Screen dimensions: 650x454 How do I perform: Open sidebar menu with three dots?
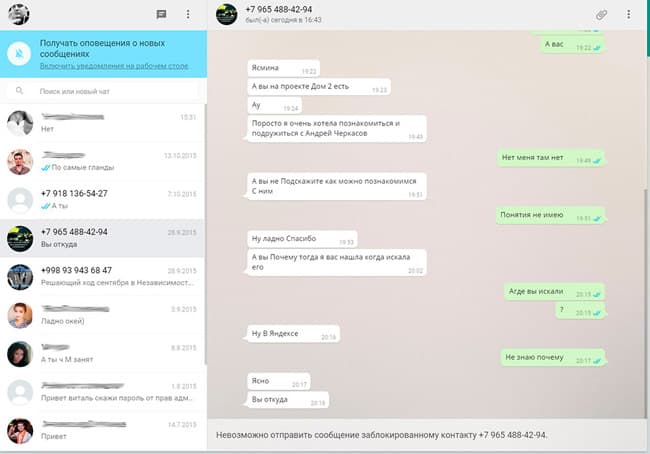pyautogui.click(x=188, y=15)
